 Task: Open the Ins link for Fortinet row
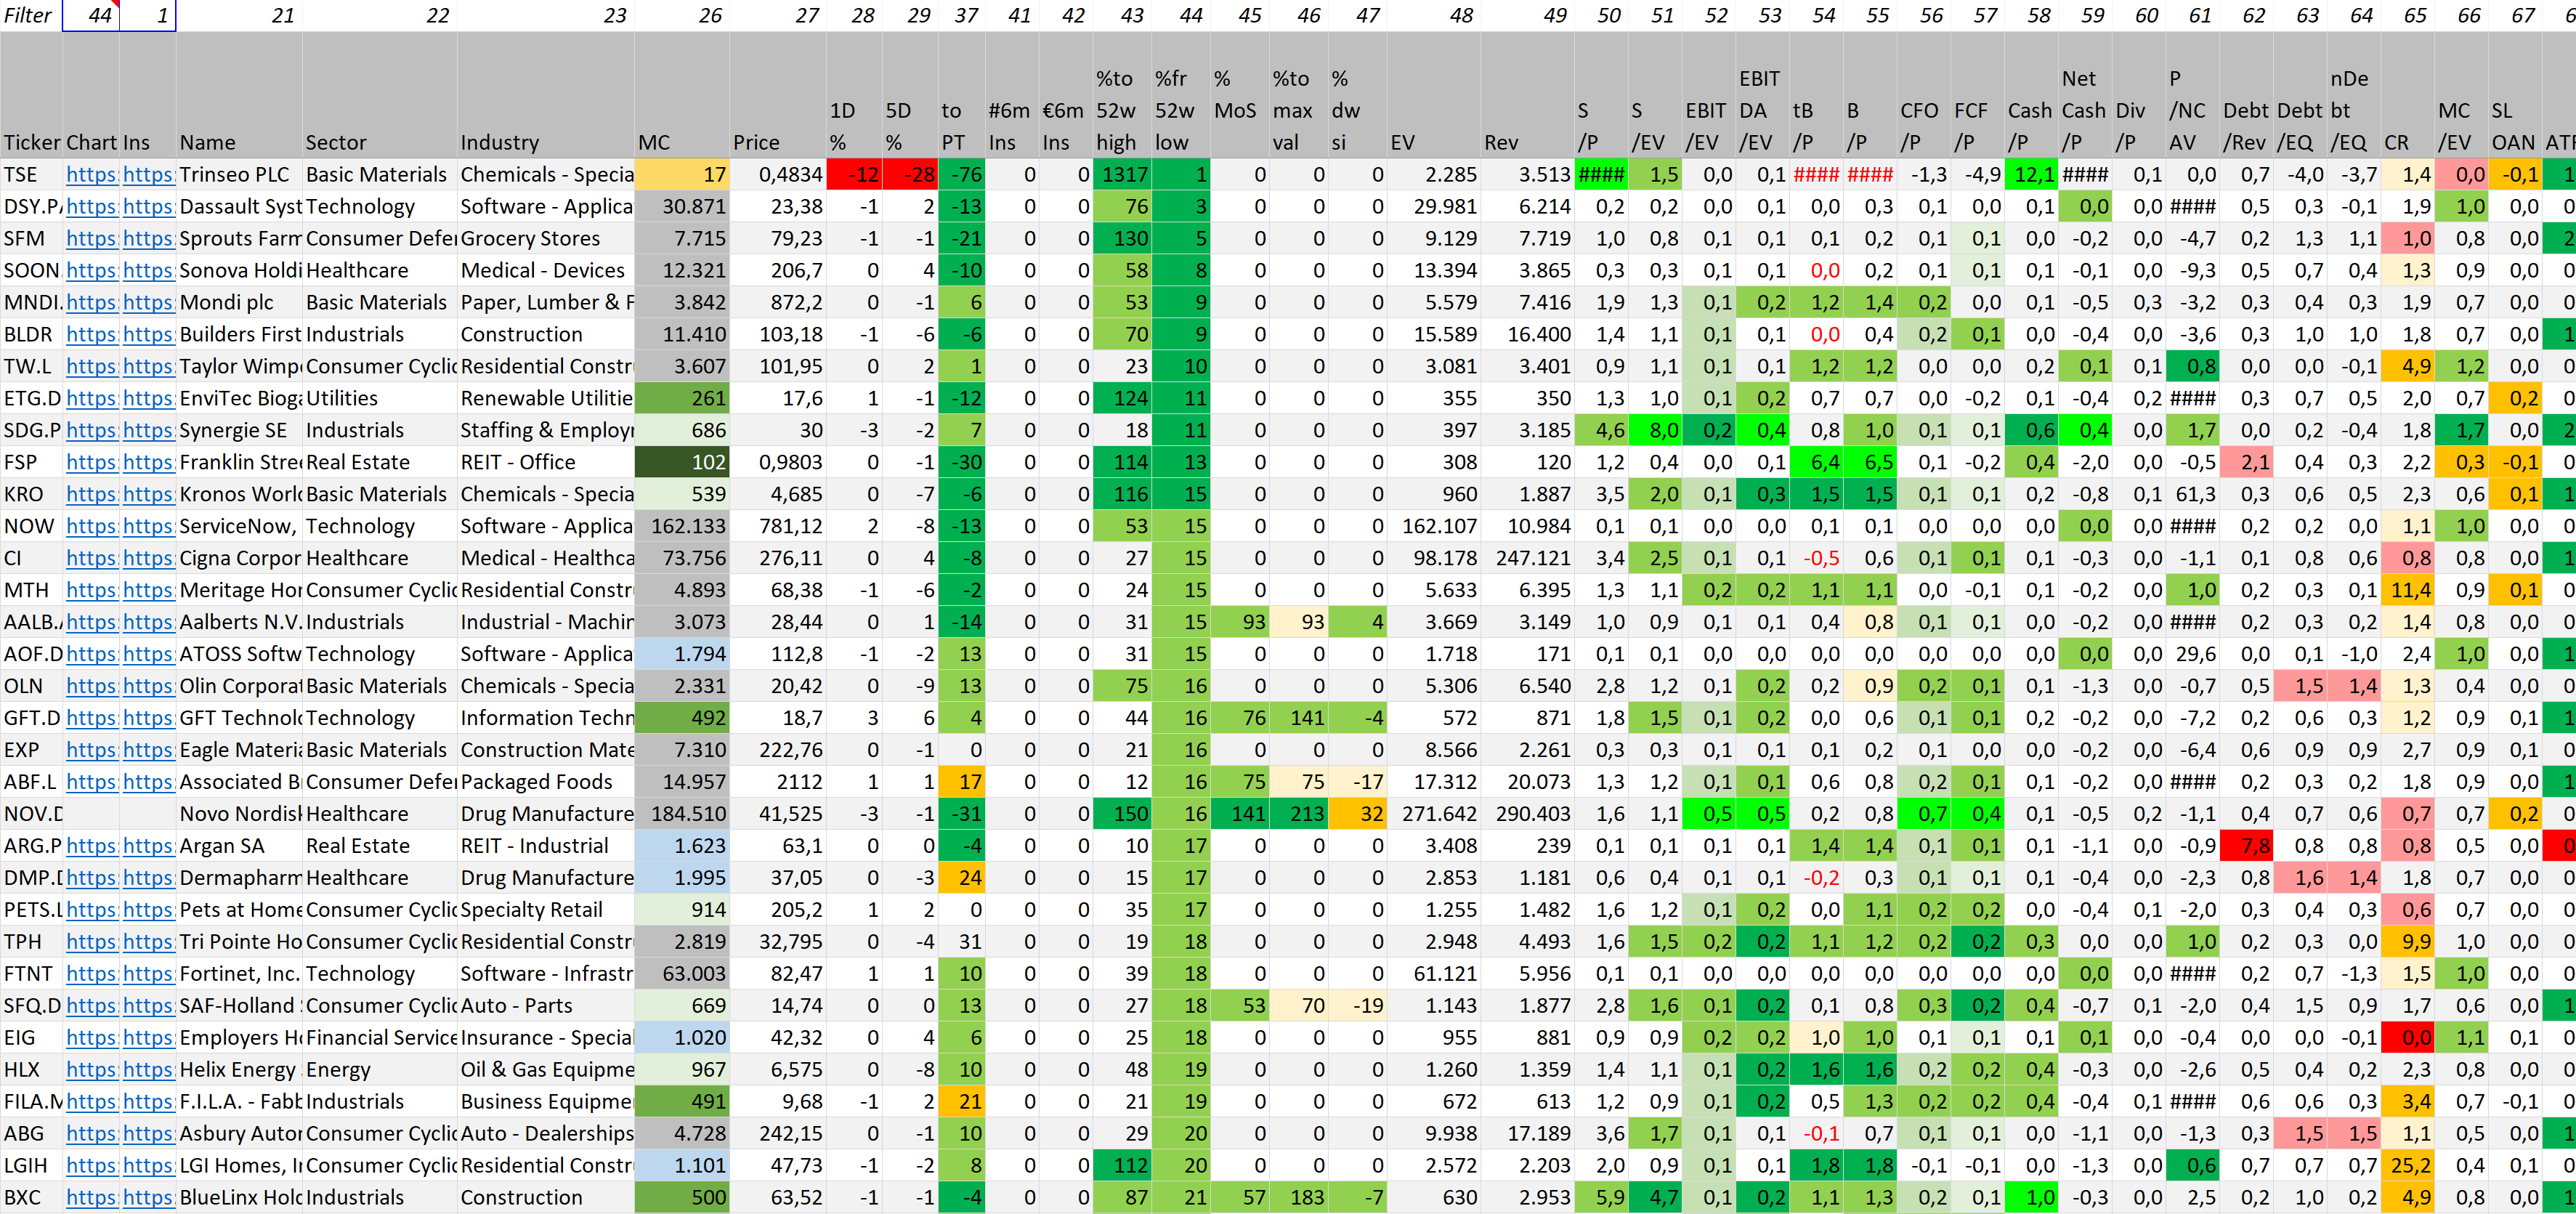coord(148,974)
